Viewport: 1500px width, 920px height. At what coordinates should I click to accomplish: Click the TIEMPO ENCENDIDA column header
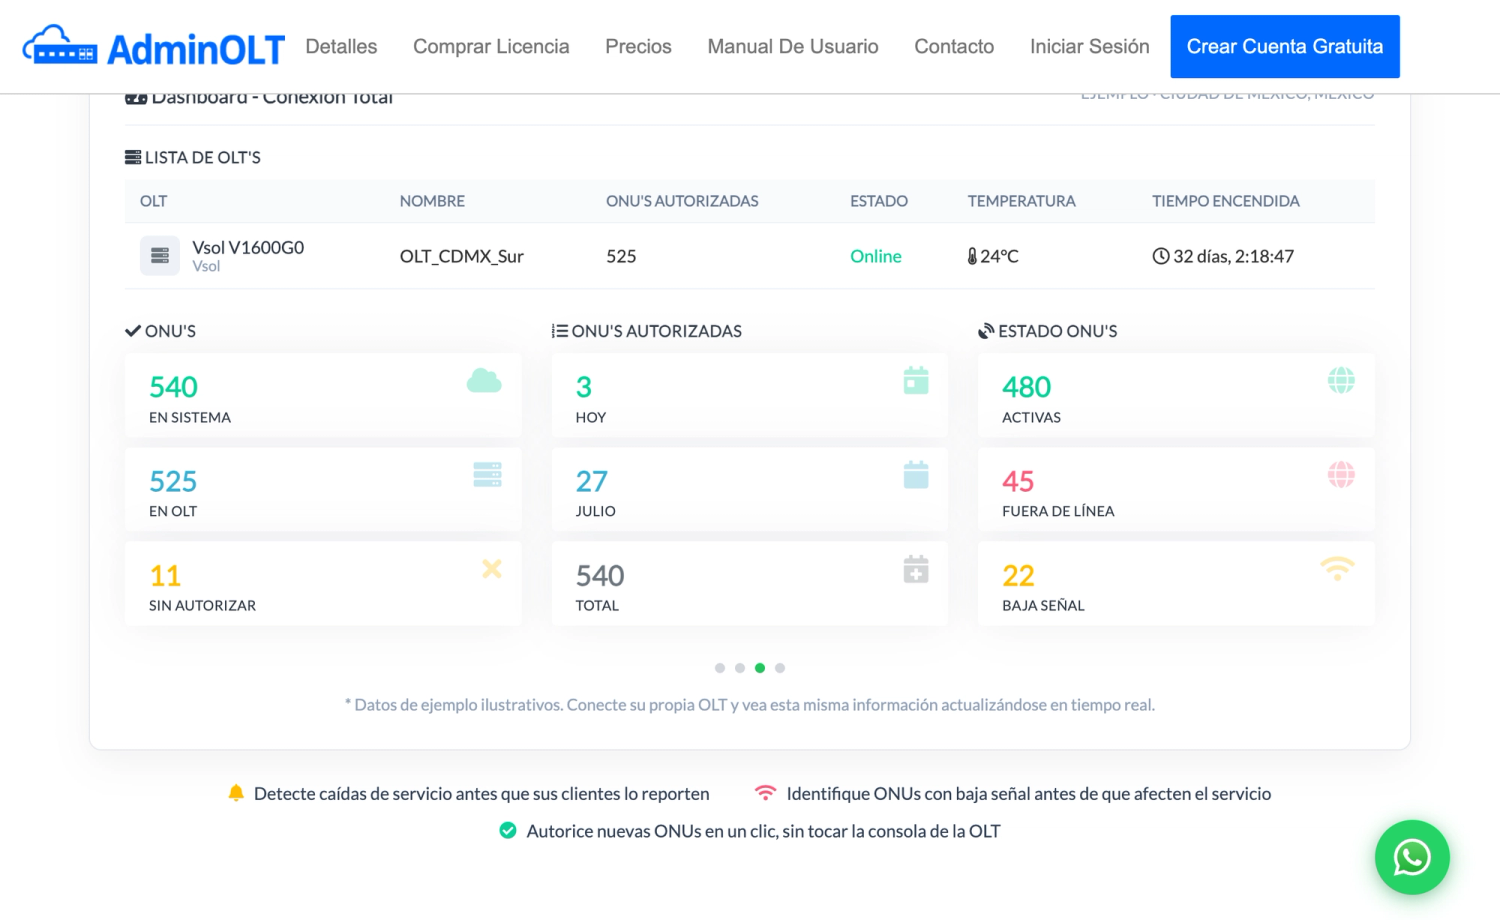click(x=1226, y=201)
